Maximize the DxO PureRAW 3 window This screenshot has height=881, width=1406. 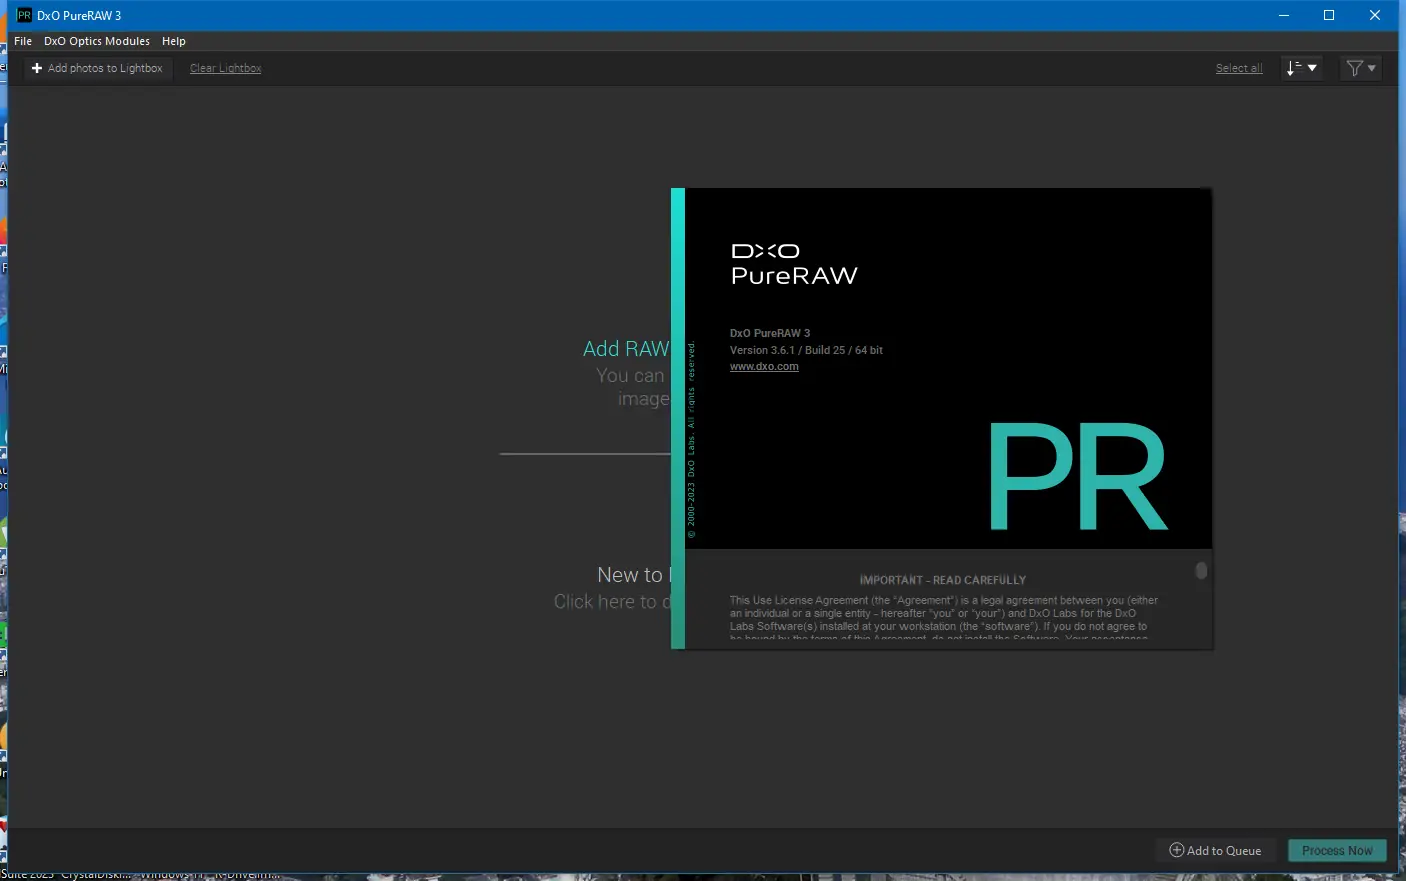pos(1329,15)
